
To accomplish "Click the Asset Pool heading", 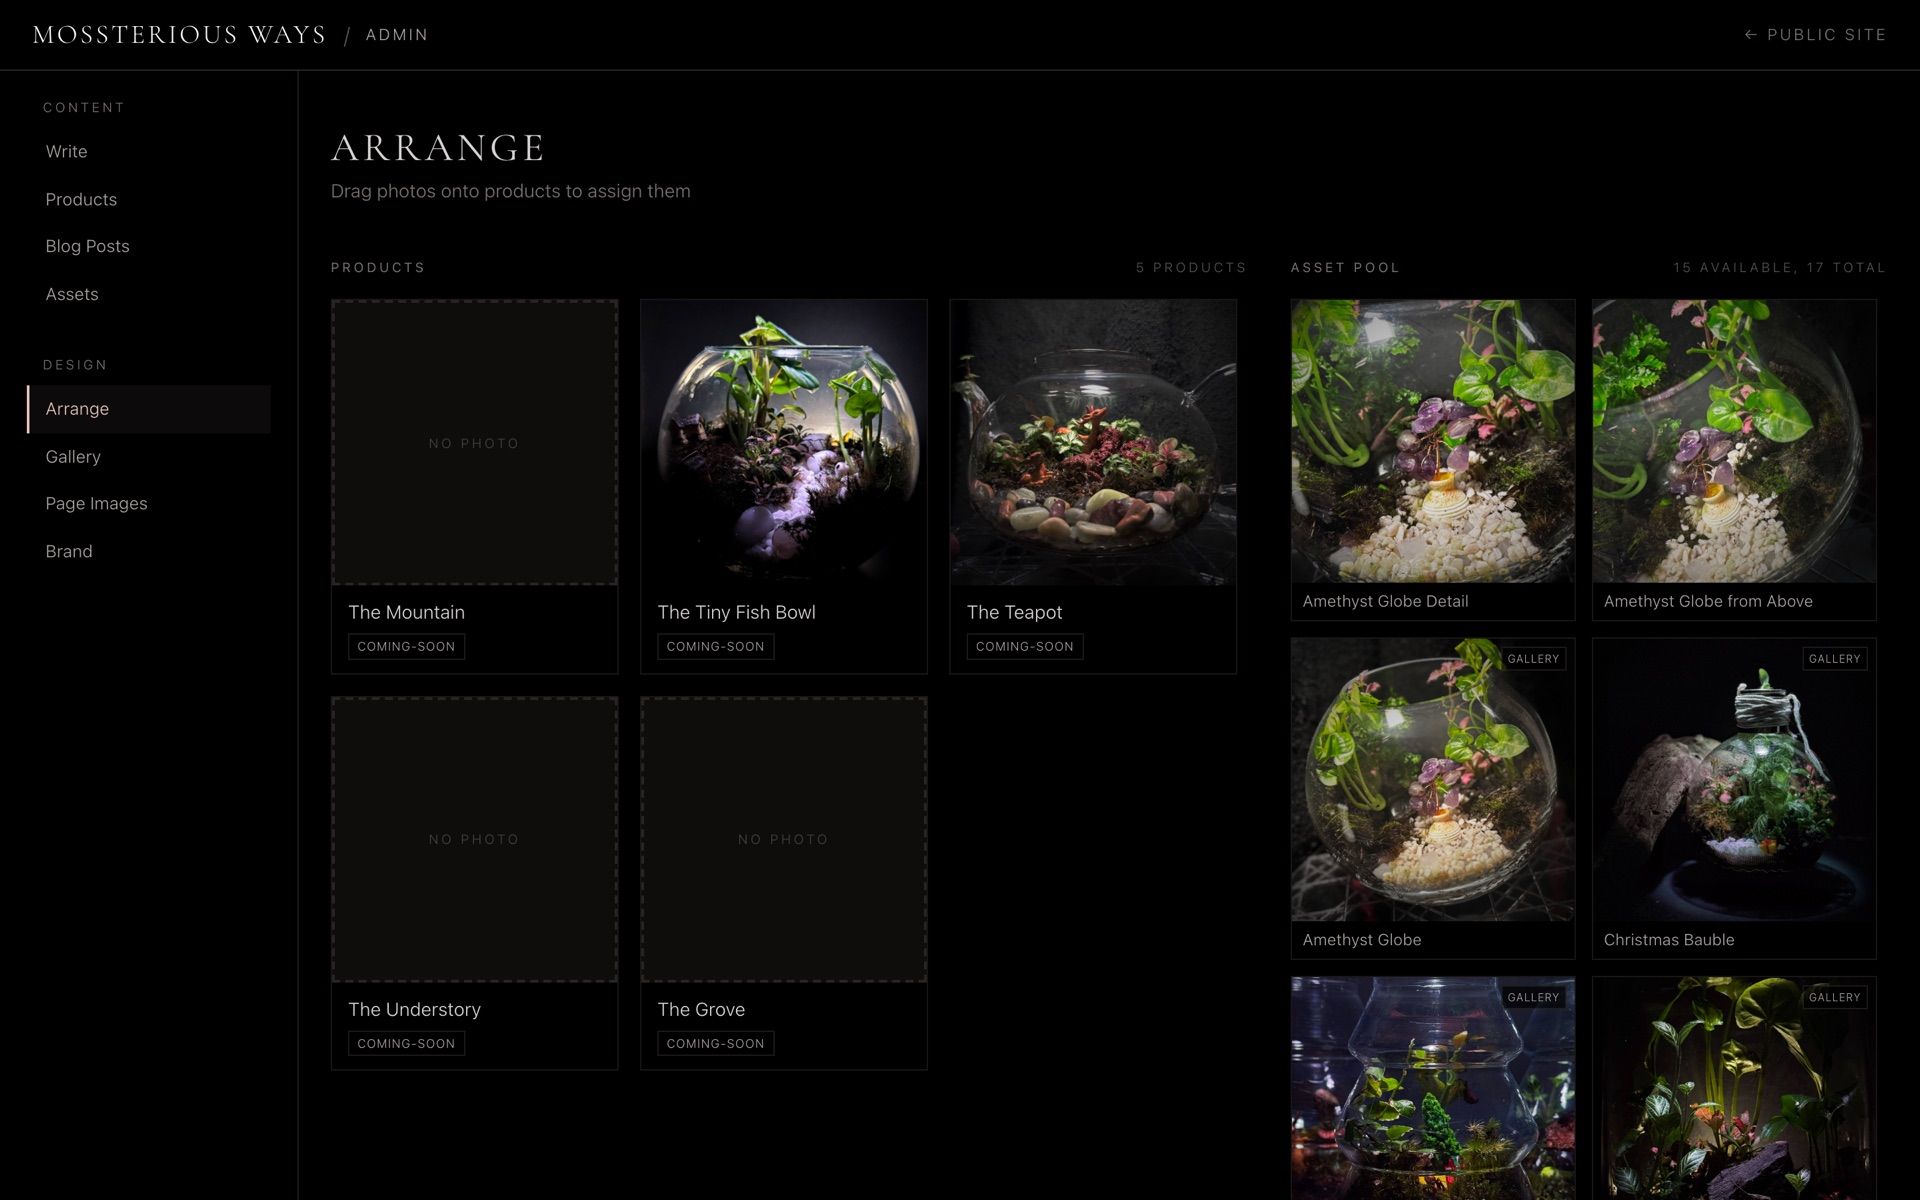I will (x=1345, y=268).
